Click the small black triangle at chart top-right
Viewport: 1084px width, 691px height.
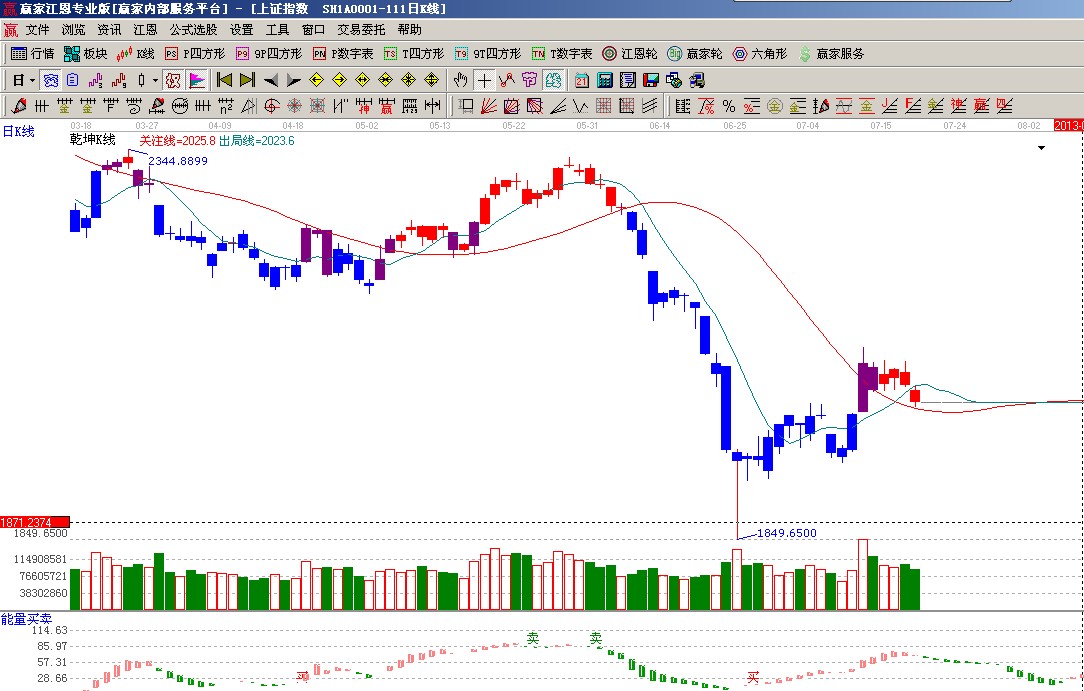pos(1041,148)
